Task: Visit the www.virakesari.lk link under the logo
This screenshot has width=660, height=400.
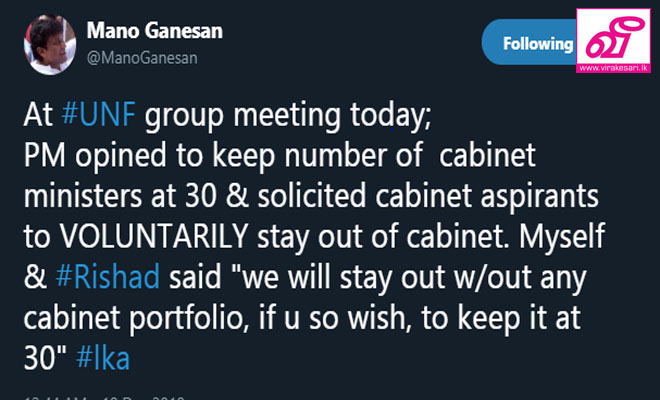Action: [613, 68]
